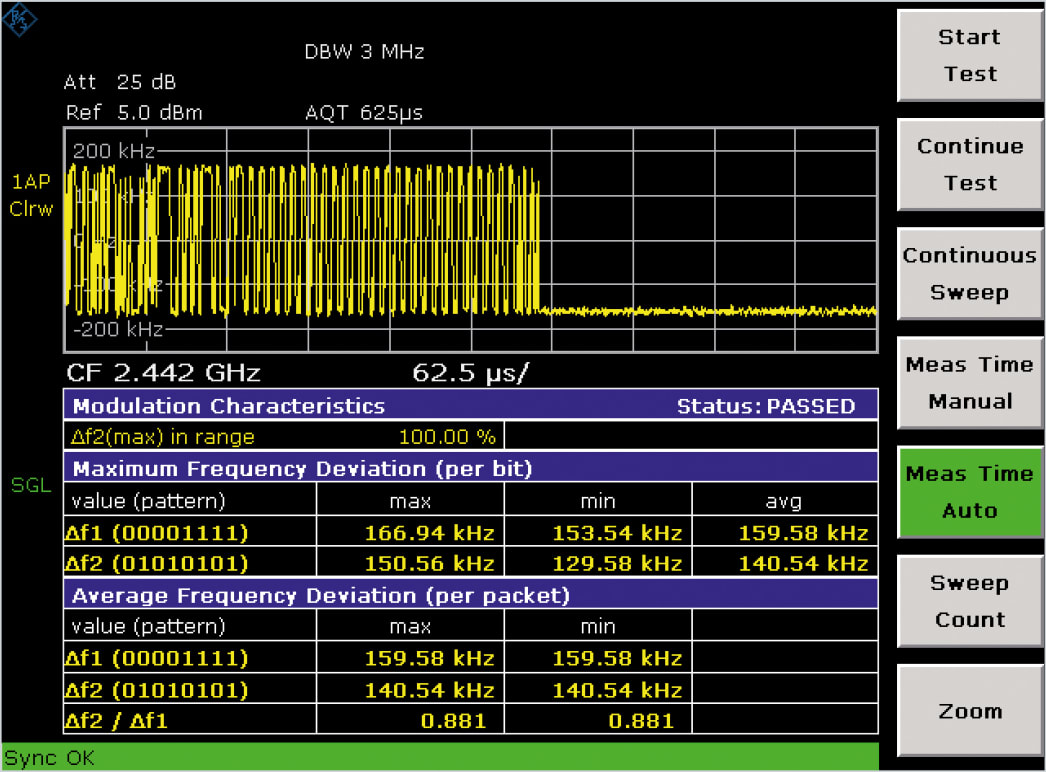Click the 62.5 µs/ time scale label

[x=470, y=372]
